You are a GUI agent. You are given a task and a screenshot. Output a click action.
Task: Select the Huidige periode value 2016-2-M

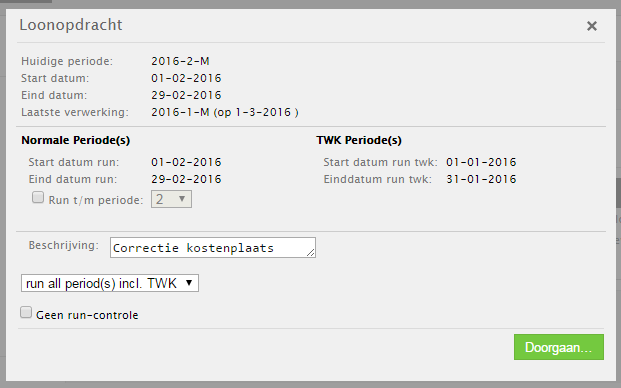[180, 61]
